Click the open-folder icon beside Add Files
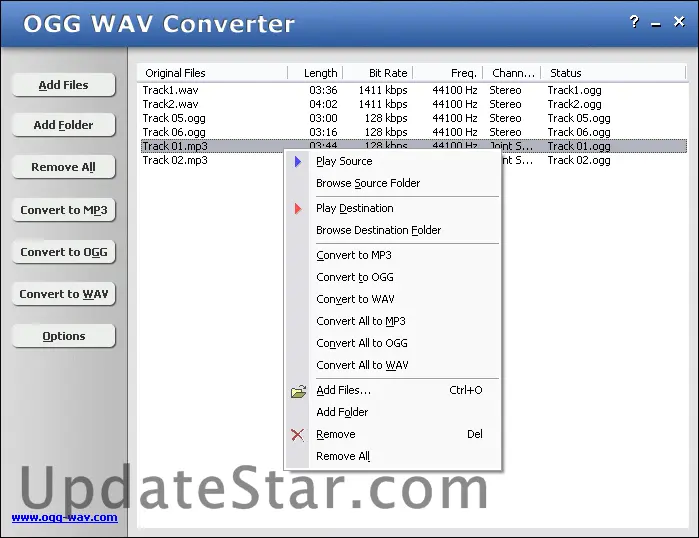This screenshot has width=699, height=538. [x=298, y=391]
